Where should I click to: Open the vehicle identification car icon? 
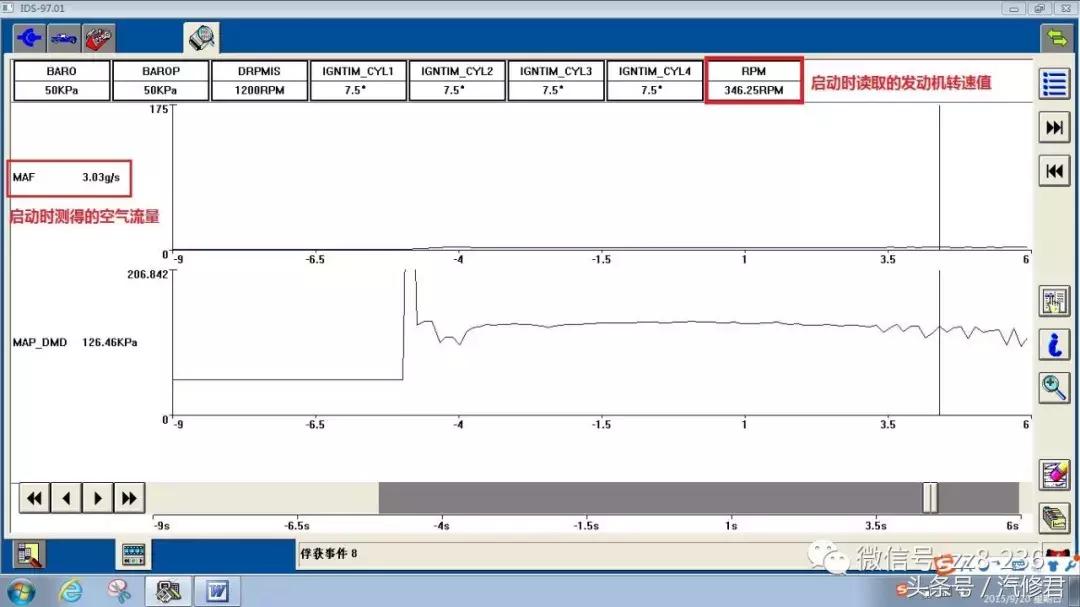64,38
